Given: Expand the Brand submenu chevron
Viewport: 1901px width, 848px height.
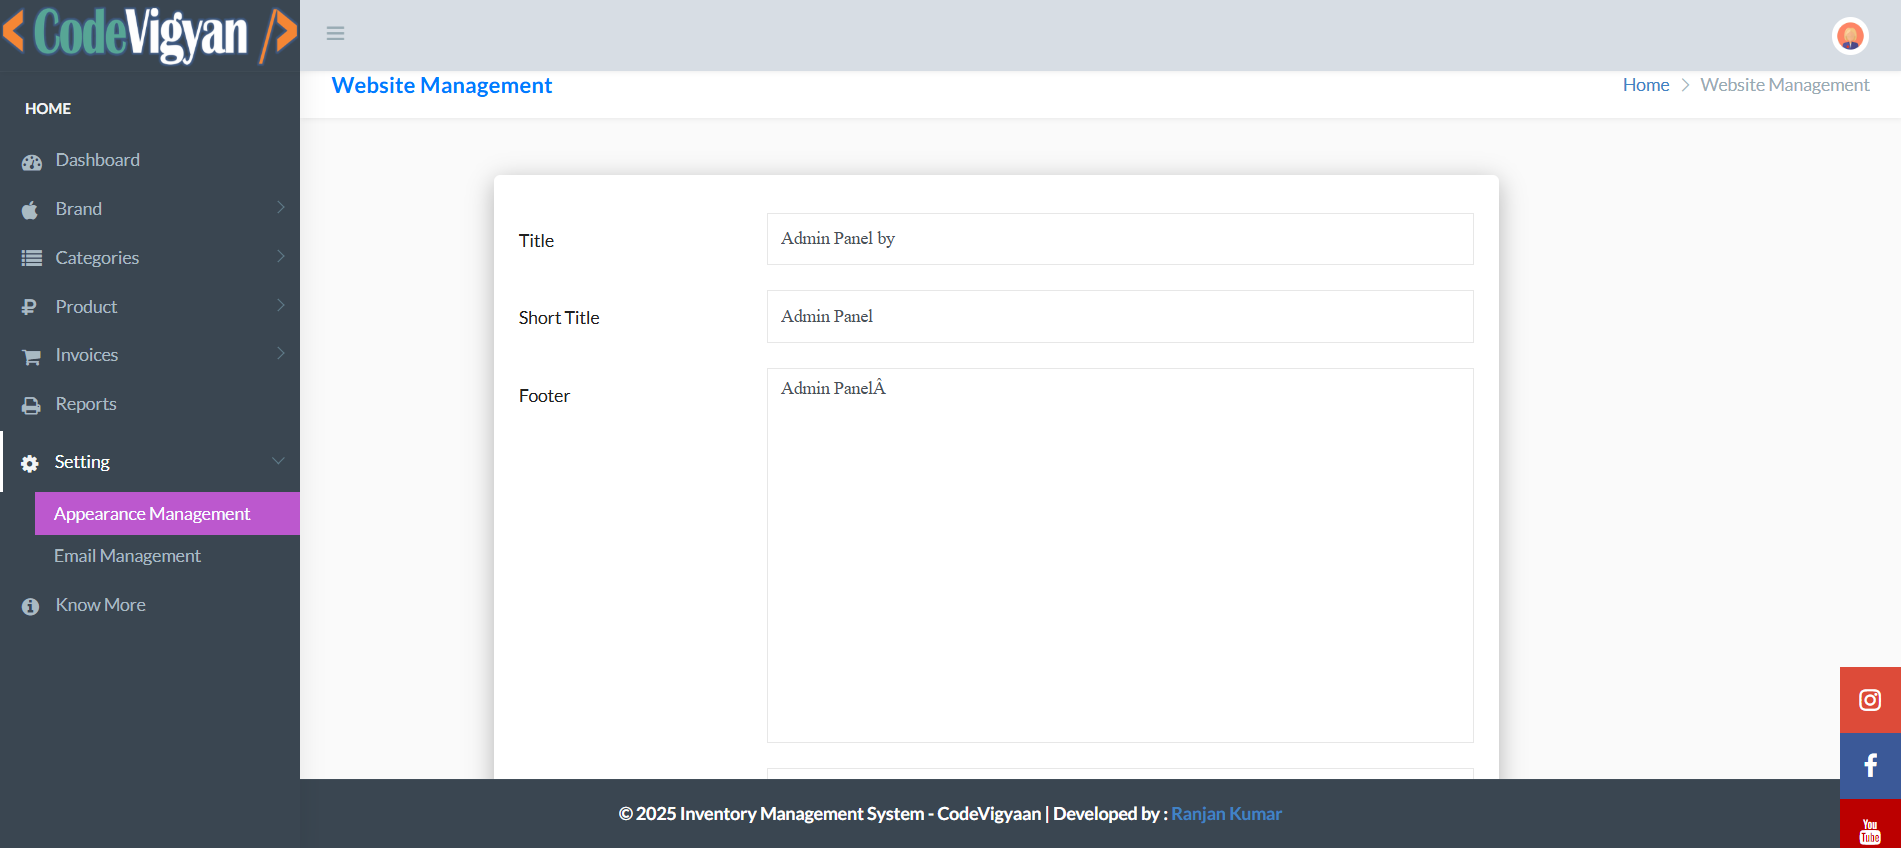Looking at the screenshot, I should (x=280, y=208).
